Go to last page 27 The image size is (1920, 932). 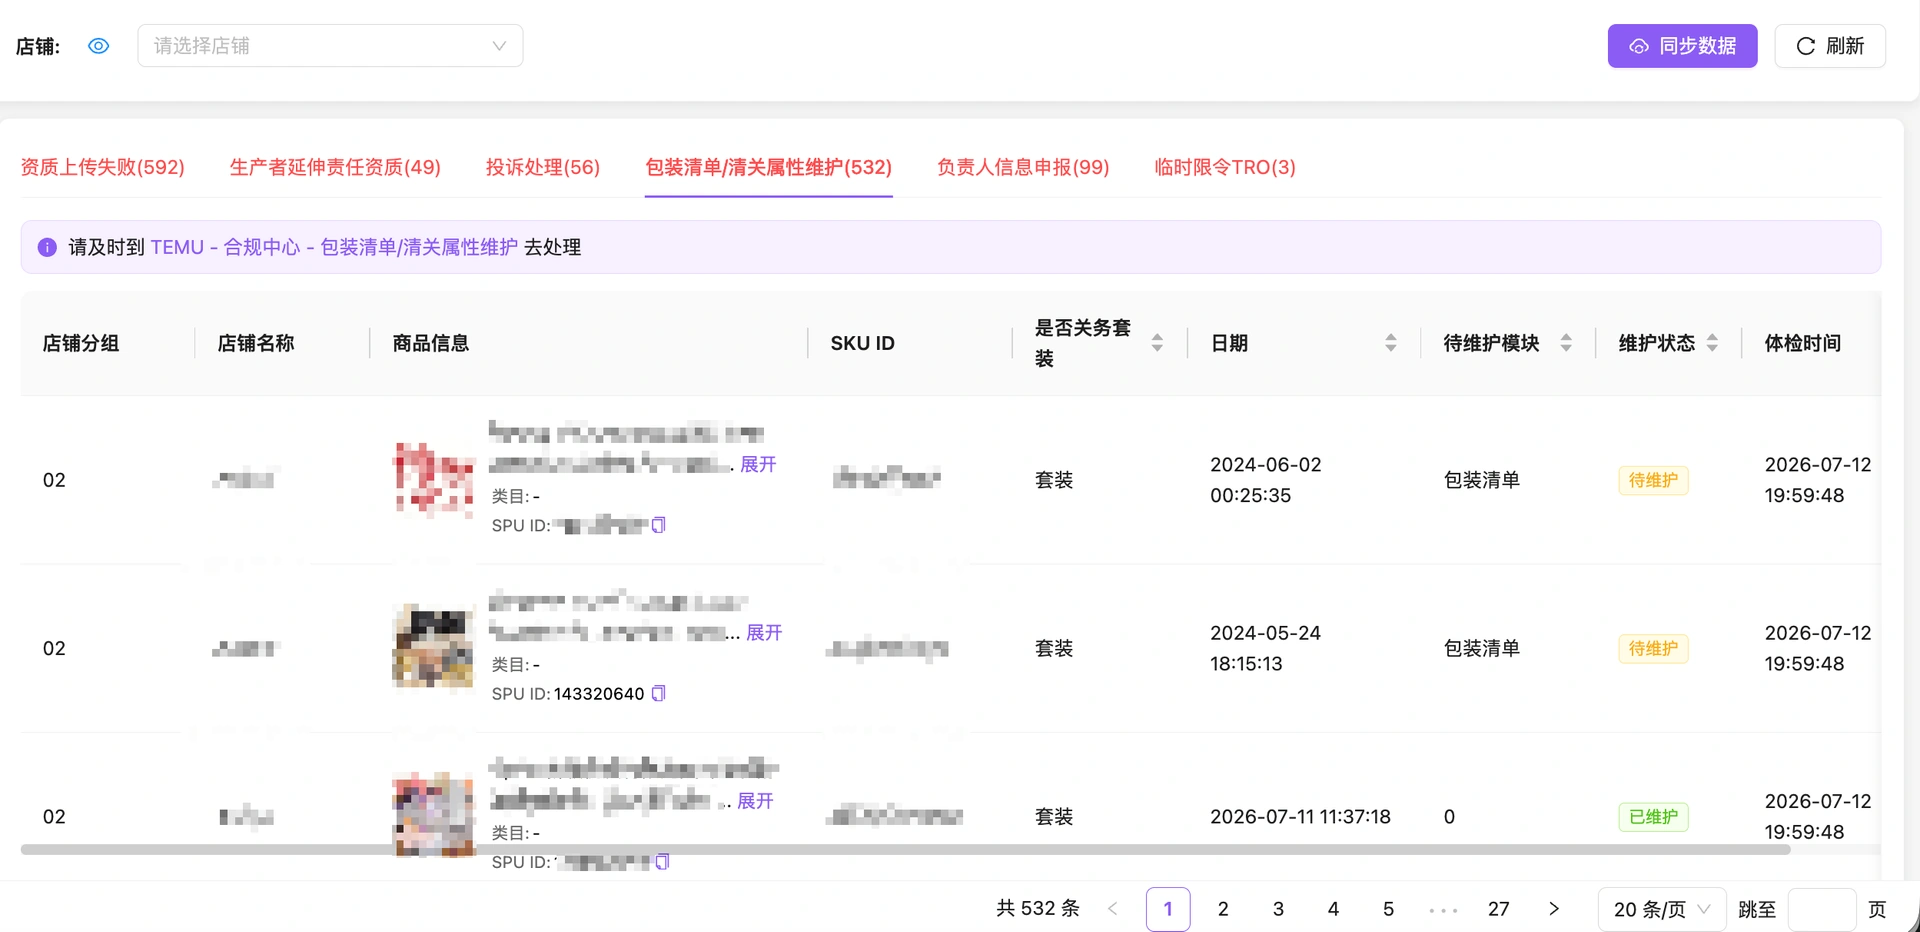[1498, 909]
